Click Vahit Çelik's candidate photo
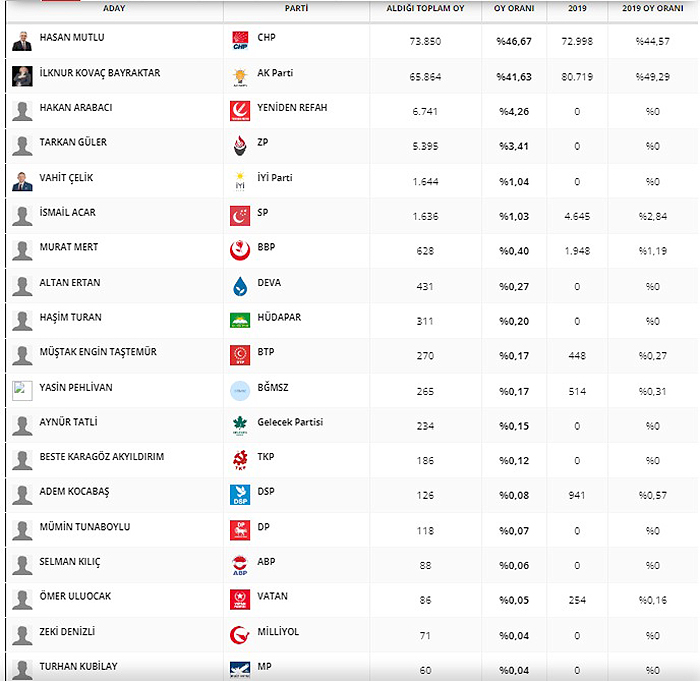700x681 pixels. (22, 181)
